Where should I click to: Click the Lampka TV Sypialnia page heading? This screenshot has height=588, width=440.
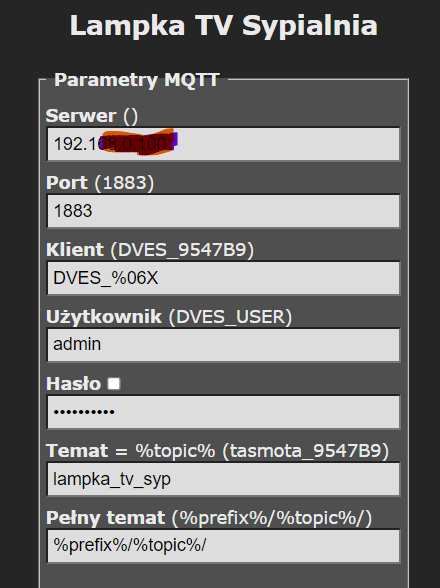(x=224, y=26)
